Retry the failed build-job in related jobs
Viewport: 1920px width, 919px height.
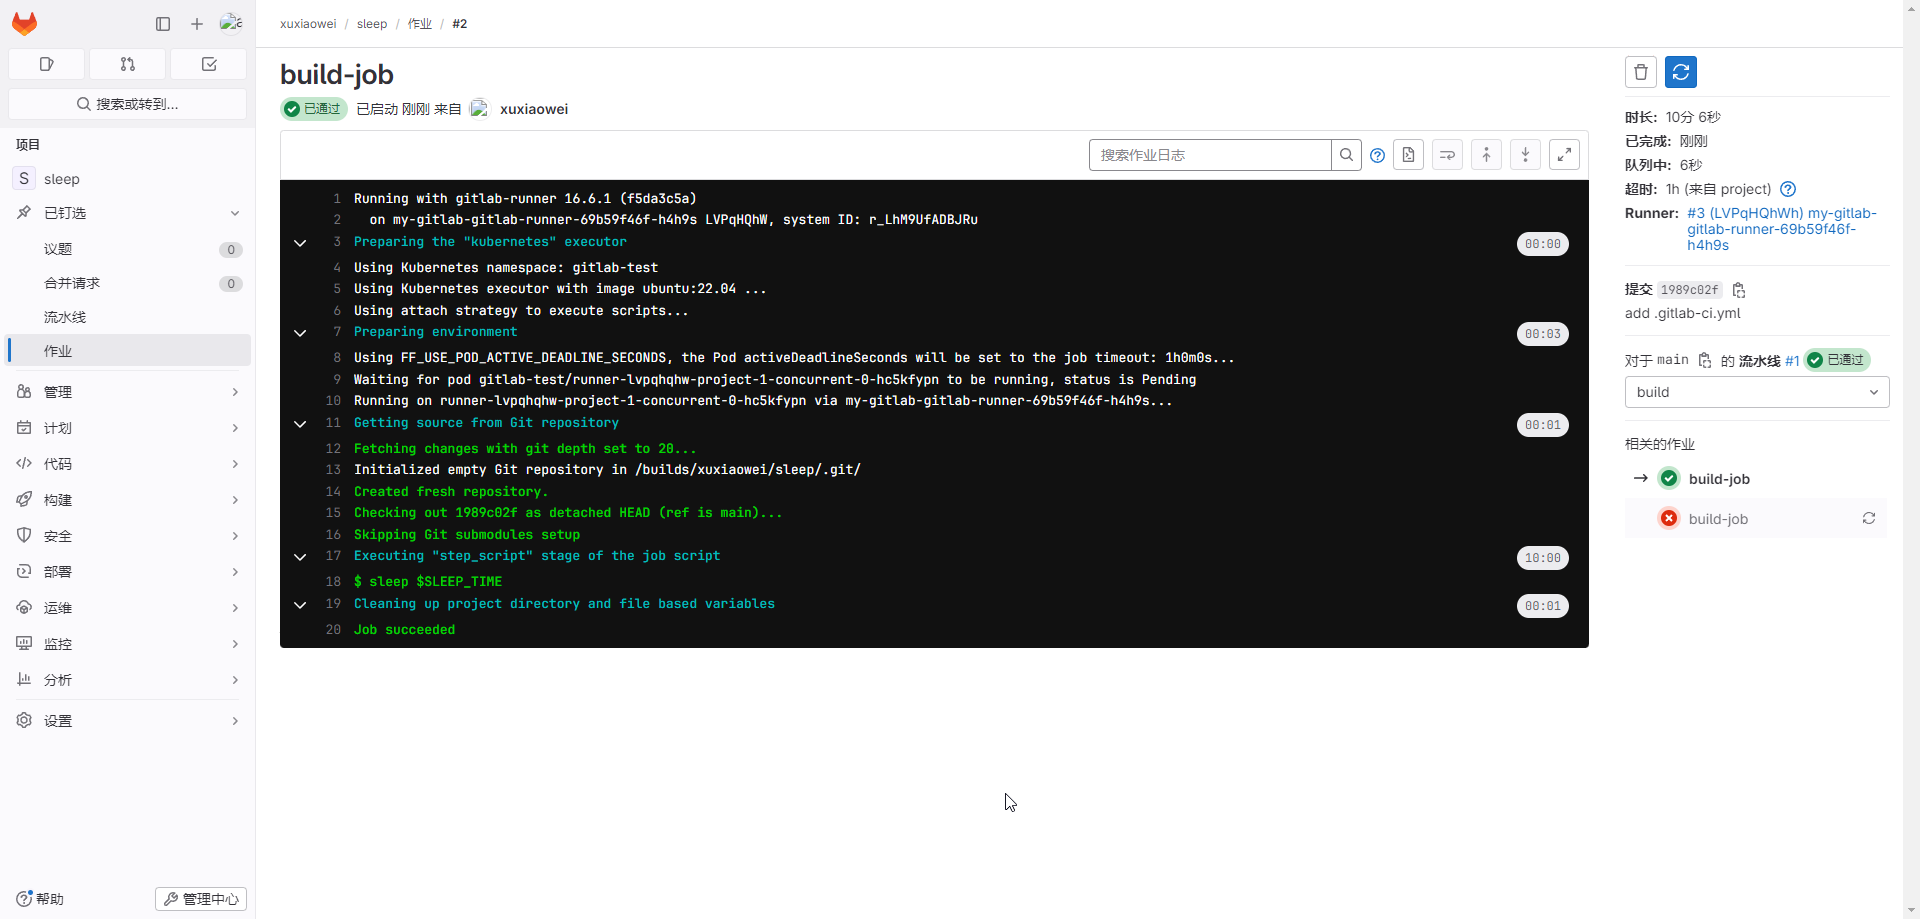click(x=1868, y=519)
